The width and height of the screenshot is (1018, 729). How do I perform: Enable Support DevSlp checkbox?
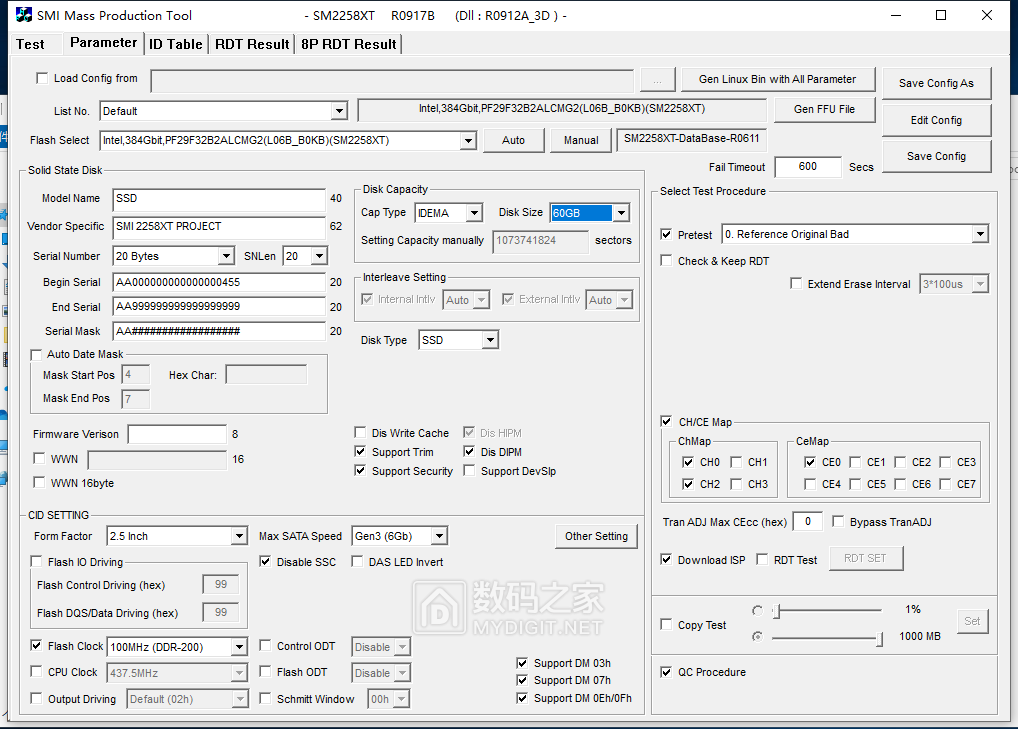pos(469,470)
